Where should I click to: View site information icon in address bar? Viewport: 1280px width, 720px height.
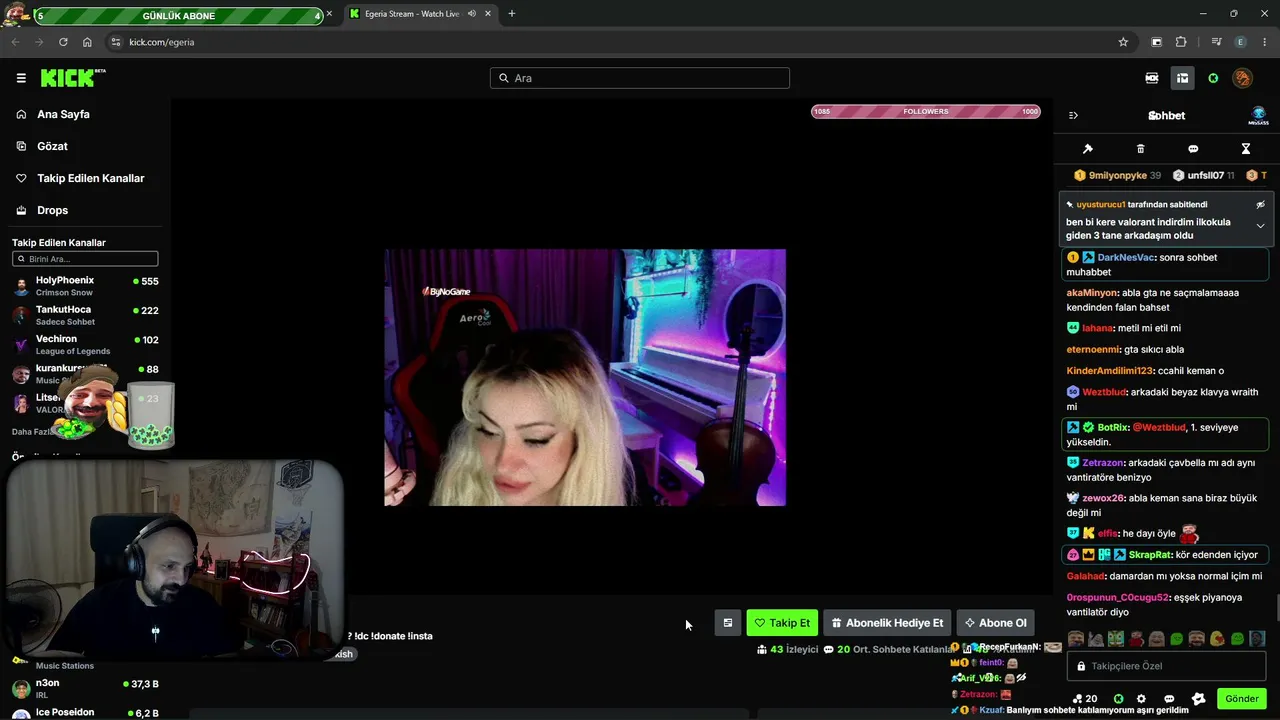click(x=116, y=42)
